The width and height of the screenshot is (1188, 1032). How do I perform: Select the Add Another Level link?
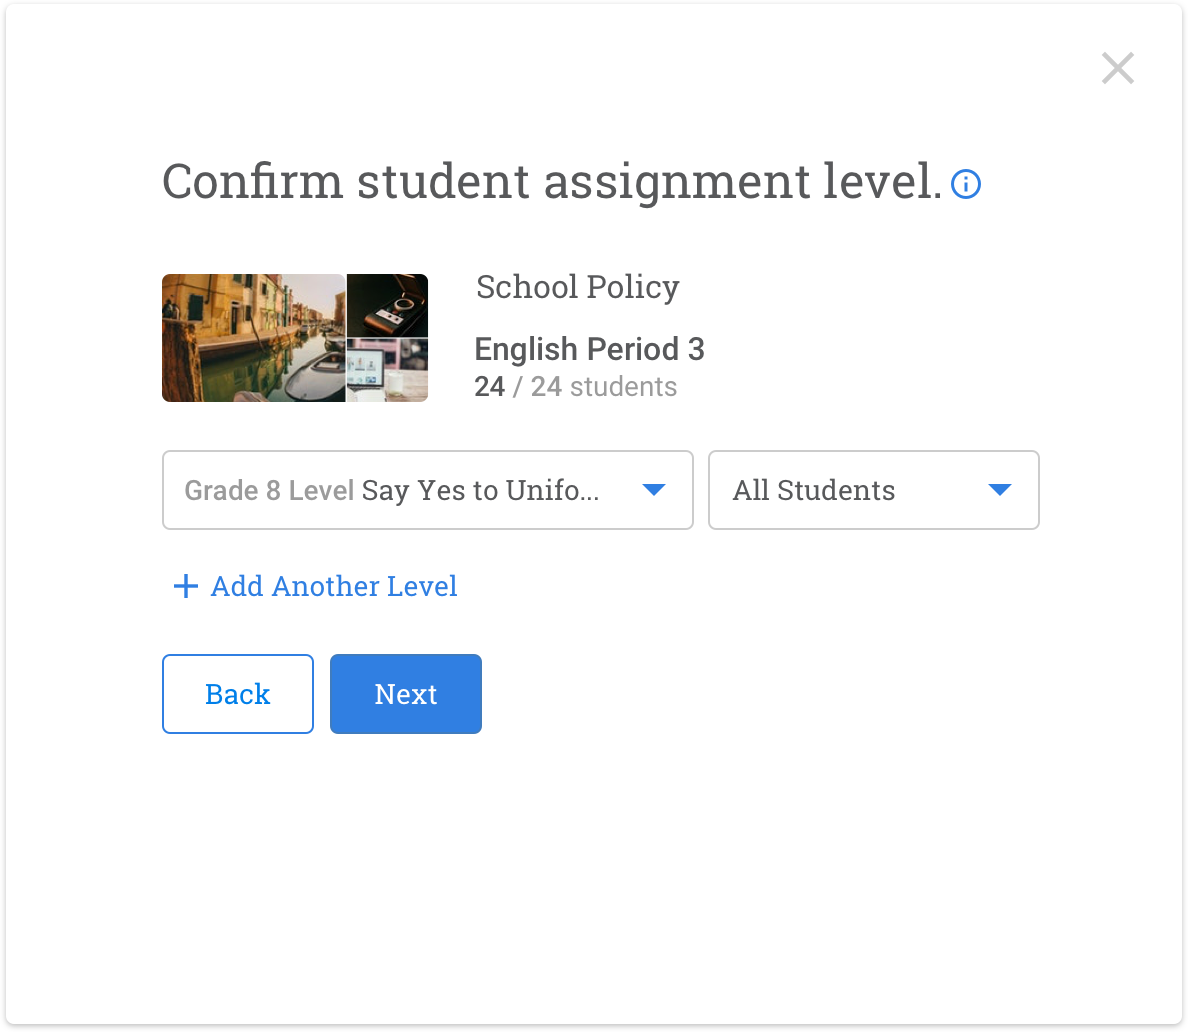click(333, 586)
